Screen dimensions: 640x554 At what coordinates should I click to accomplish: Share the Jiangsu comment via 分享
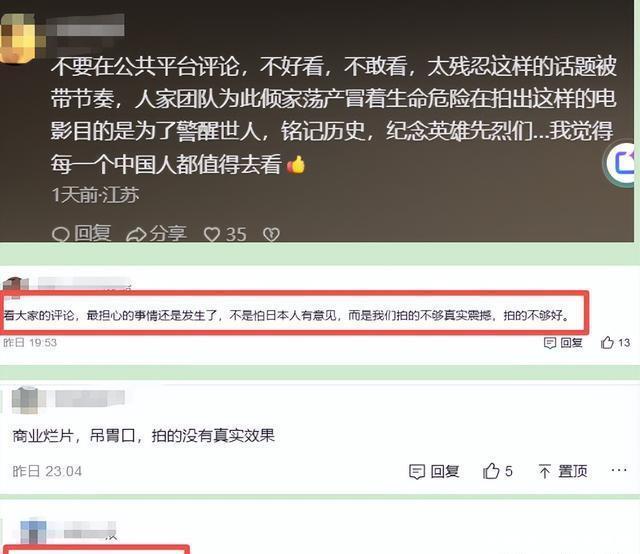[157, 234]
